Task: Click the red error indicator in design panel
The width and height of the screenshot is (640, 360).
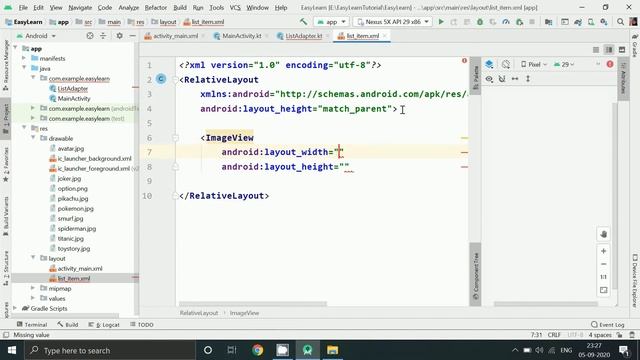Action: [x=610, y=64]
